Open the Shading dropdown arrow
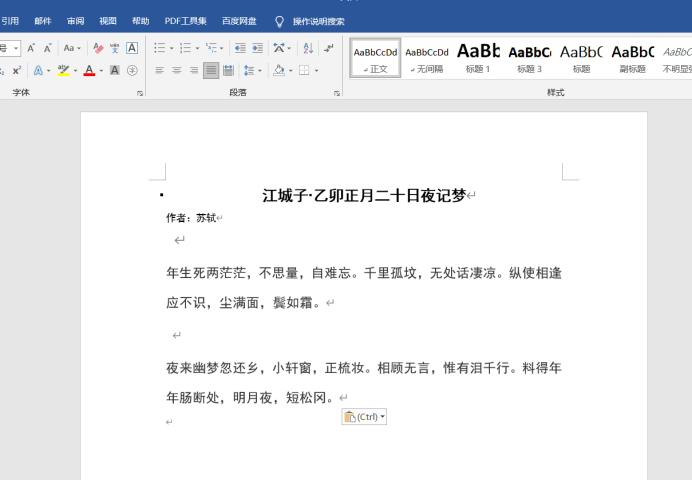Image resolution: width=692 pixels, height=480 pixels. (x=290, y=71)
